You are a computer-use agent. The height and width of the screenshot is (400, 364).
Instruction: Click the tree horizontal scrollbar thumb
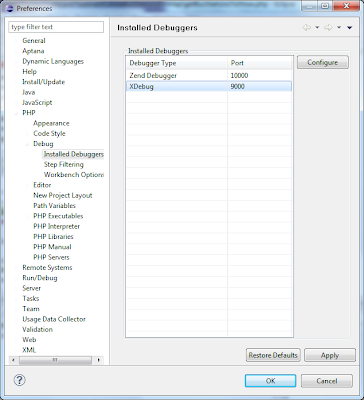click(x=55, y=360)
